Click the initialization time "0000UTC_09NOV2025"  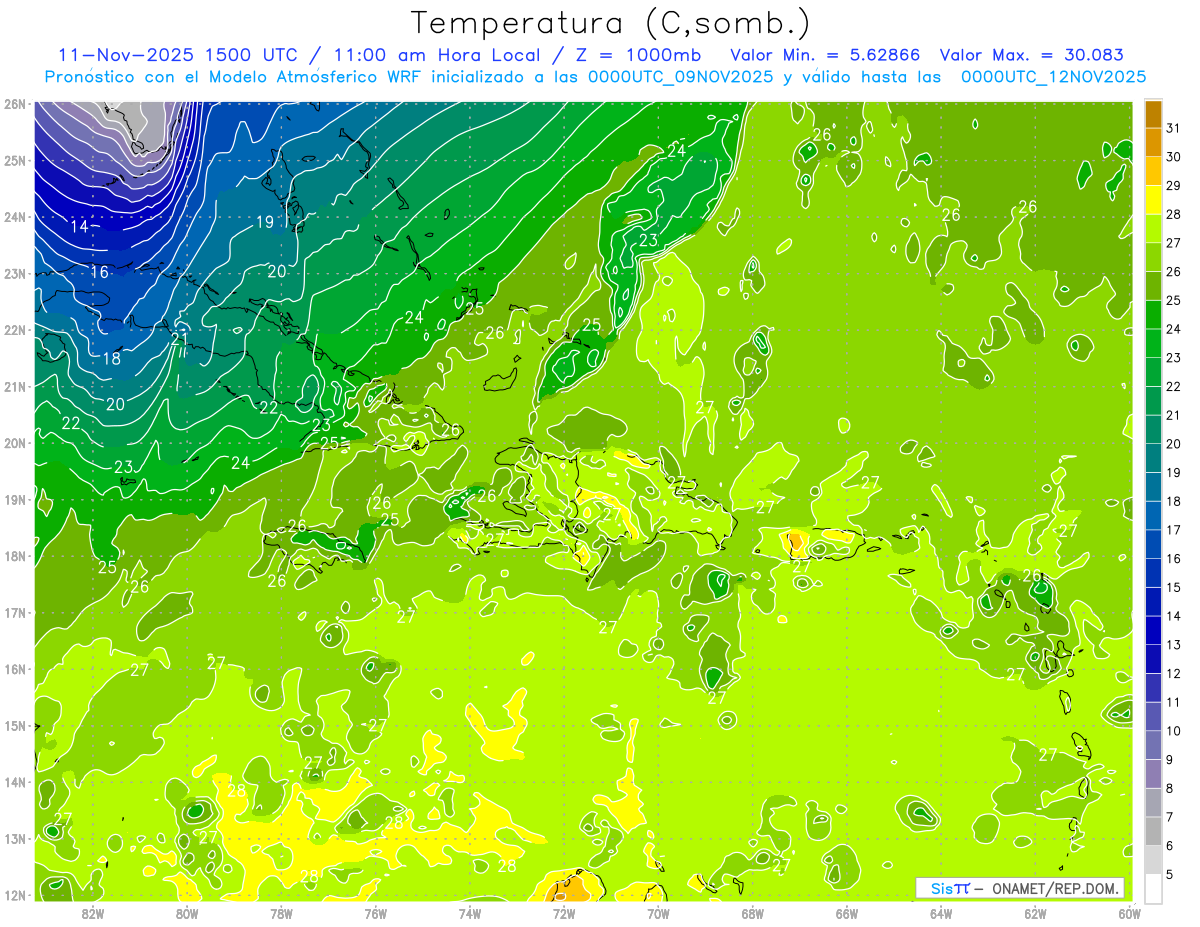click(680, 77)
